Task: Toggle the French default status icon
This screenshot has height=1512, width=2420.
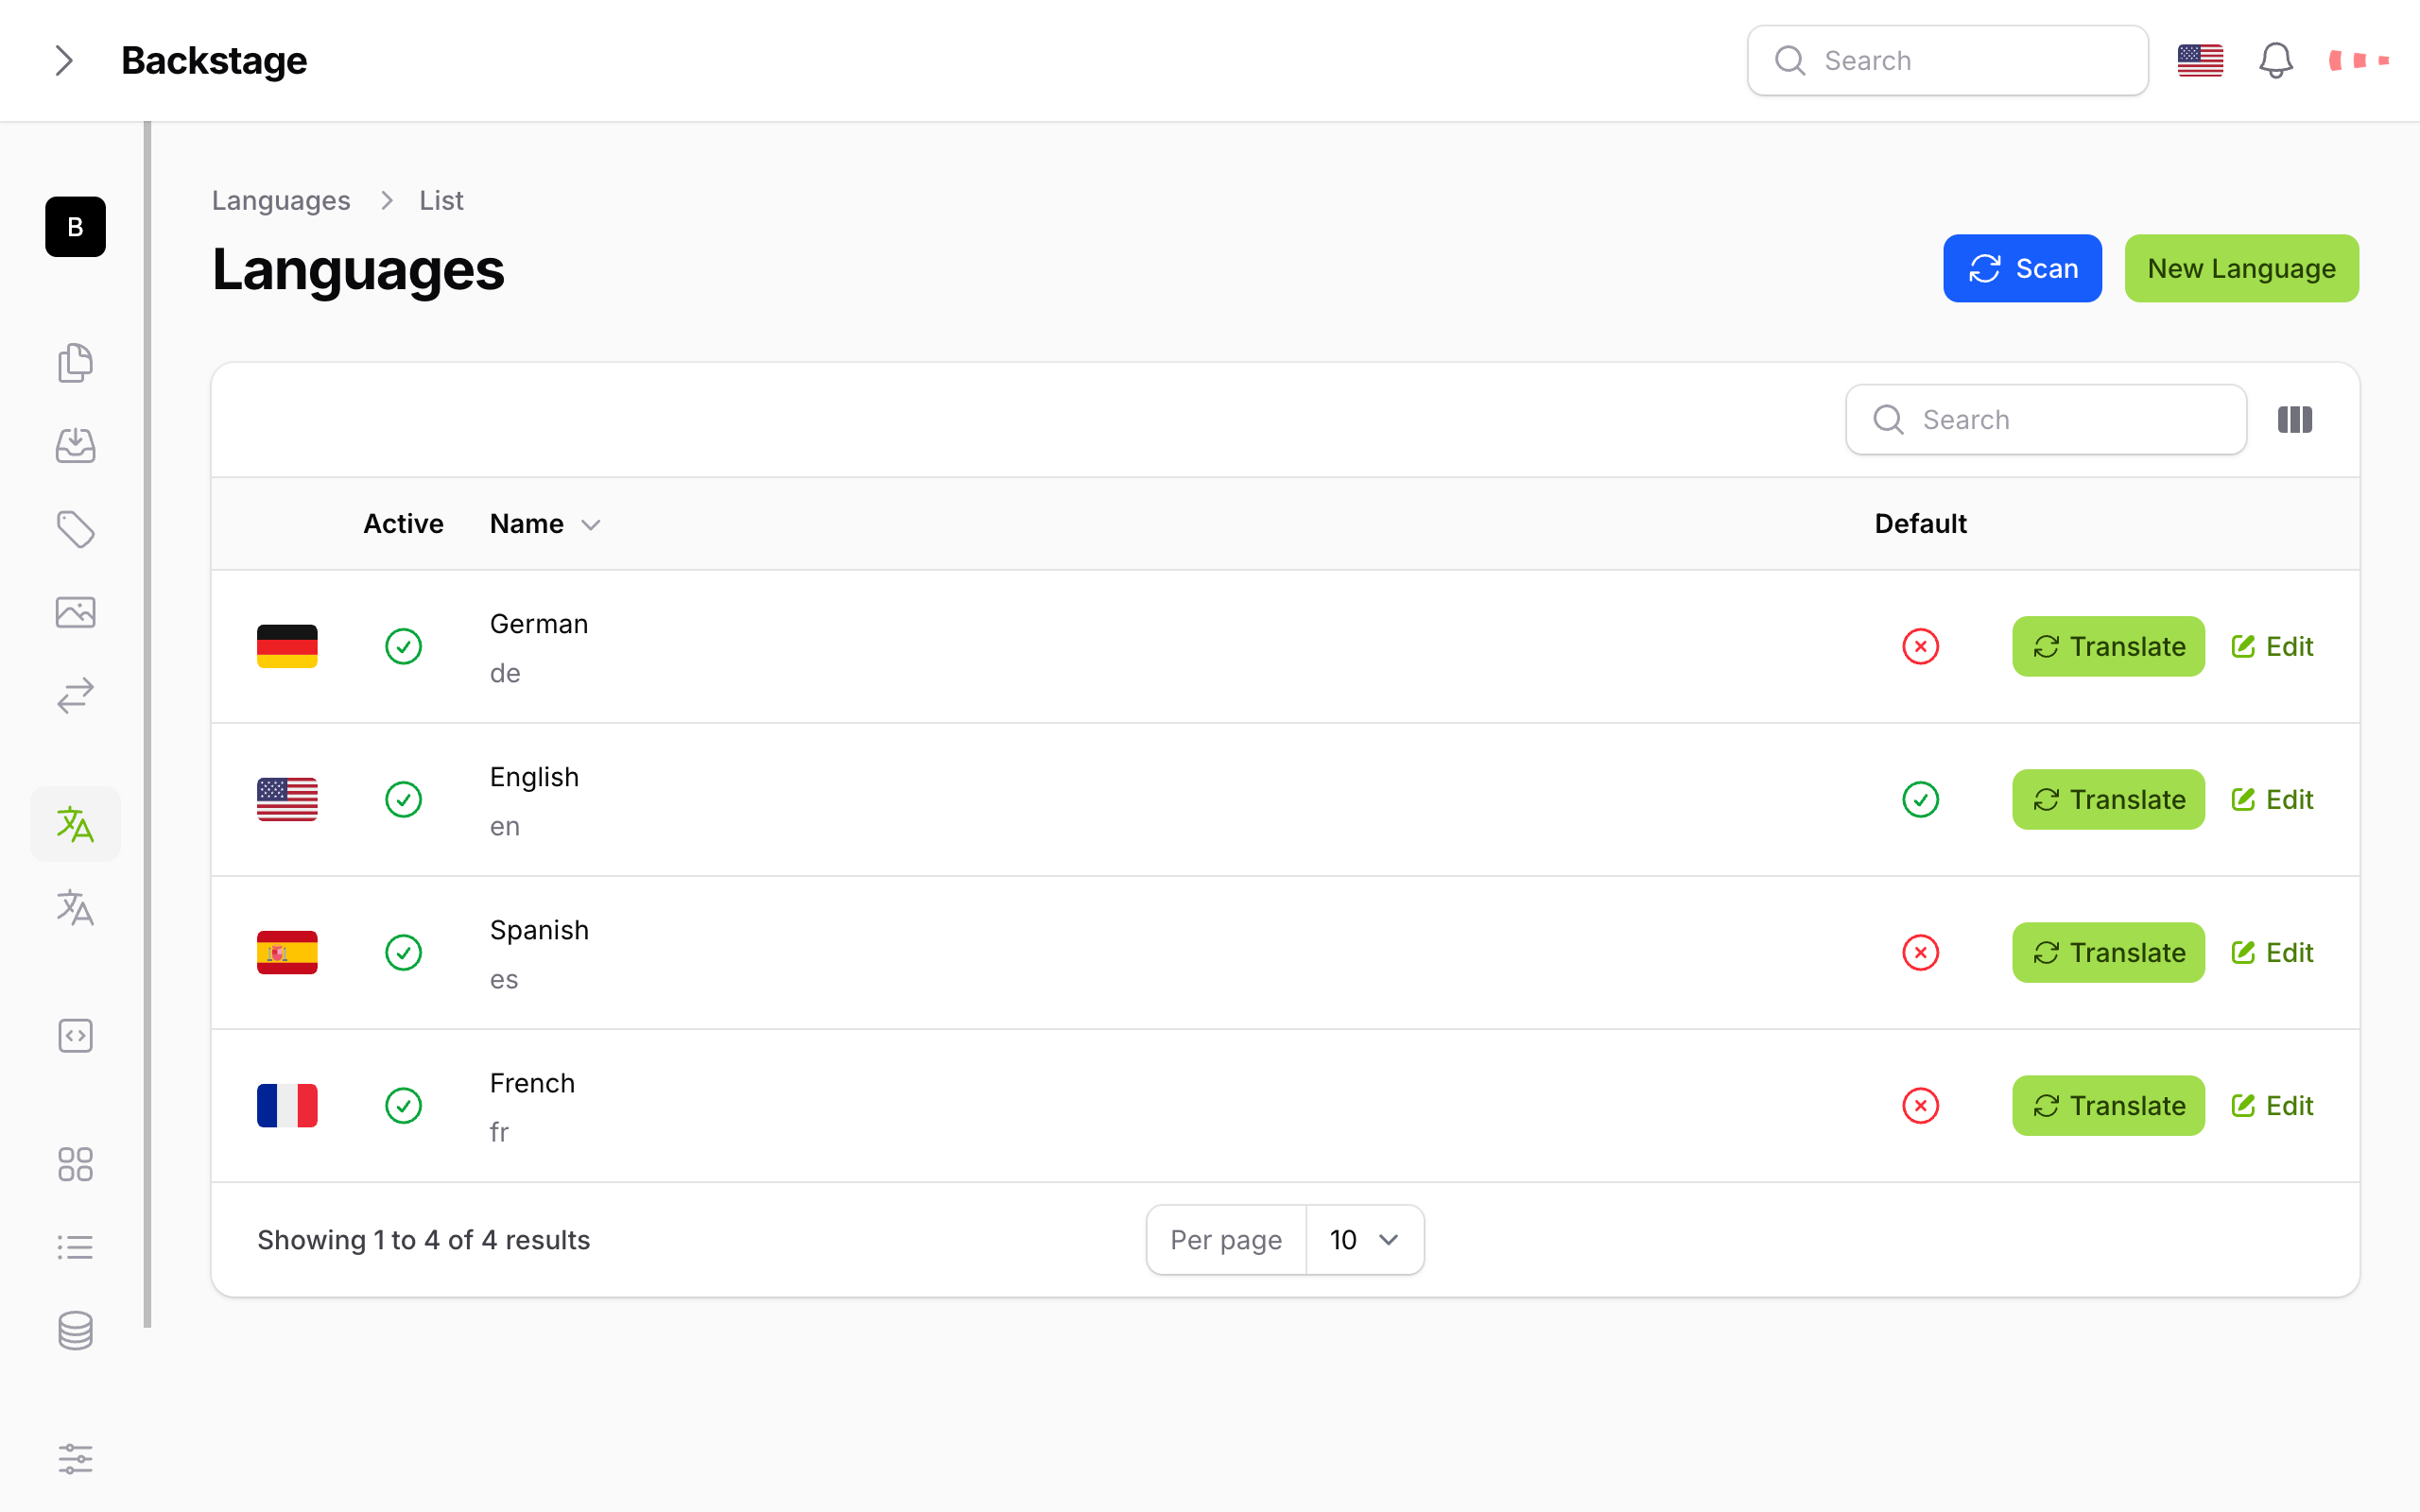Action: pyautogui.click(x=1920, y=1105)
